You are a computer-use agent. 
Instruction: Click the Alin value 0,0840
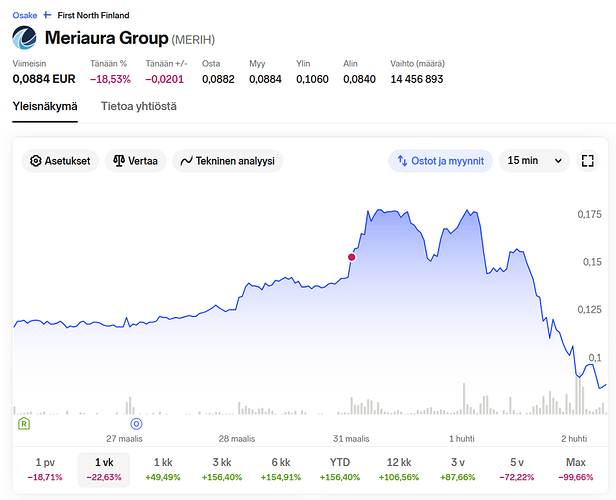coord(359,79)
